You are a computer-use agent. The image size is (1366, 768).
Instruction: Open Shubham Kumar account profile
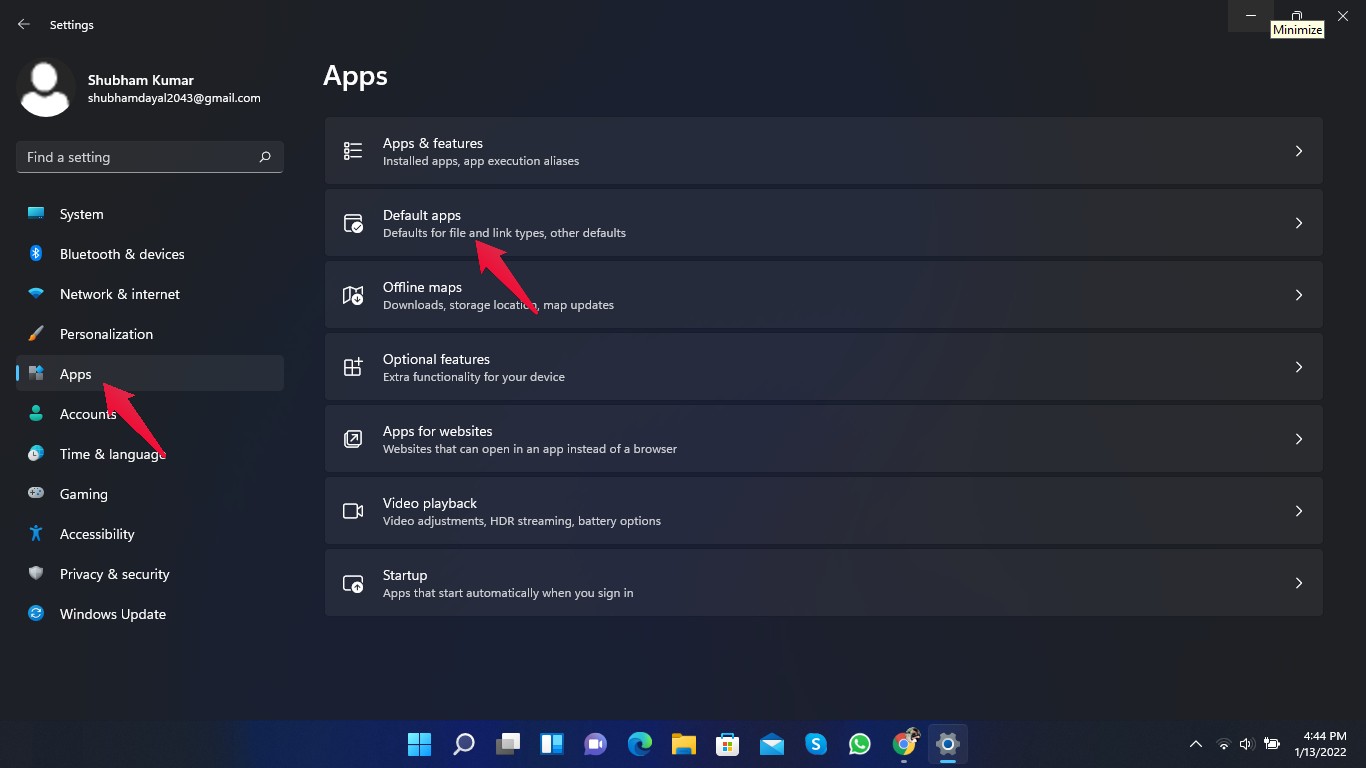pos(140,88)
